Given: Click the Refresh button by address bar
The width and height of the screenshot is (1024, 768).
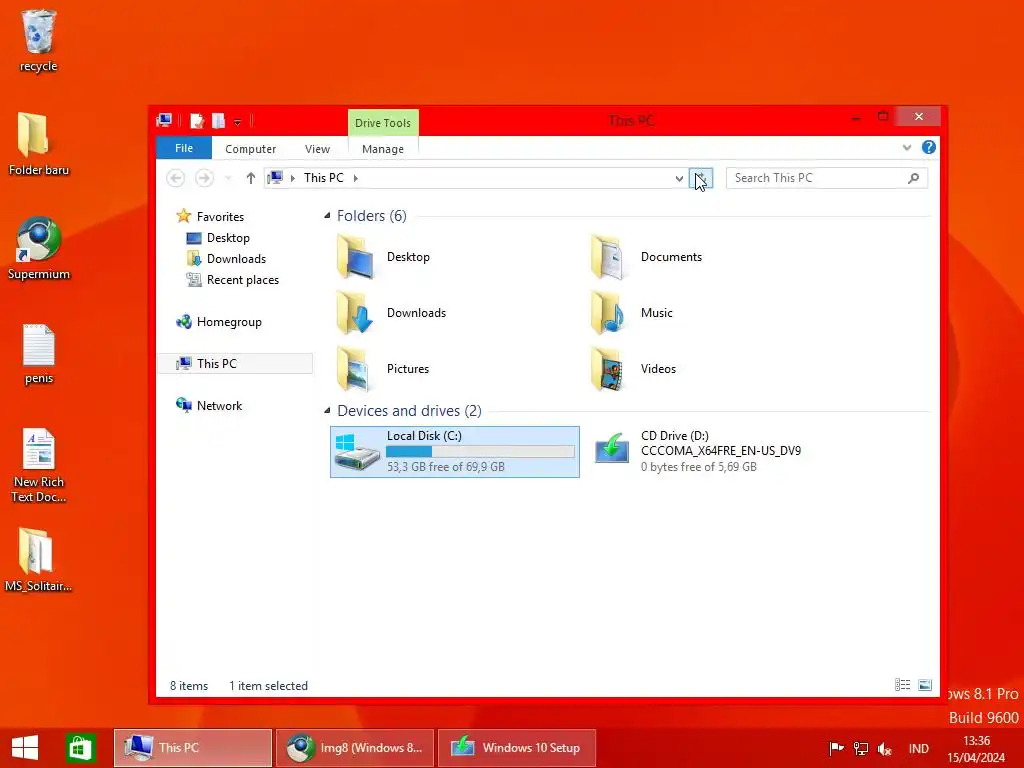Looking at the screenshot, I should (x=701, y=178).
